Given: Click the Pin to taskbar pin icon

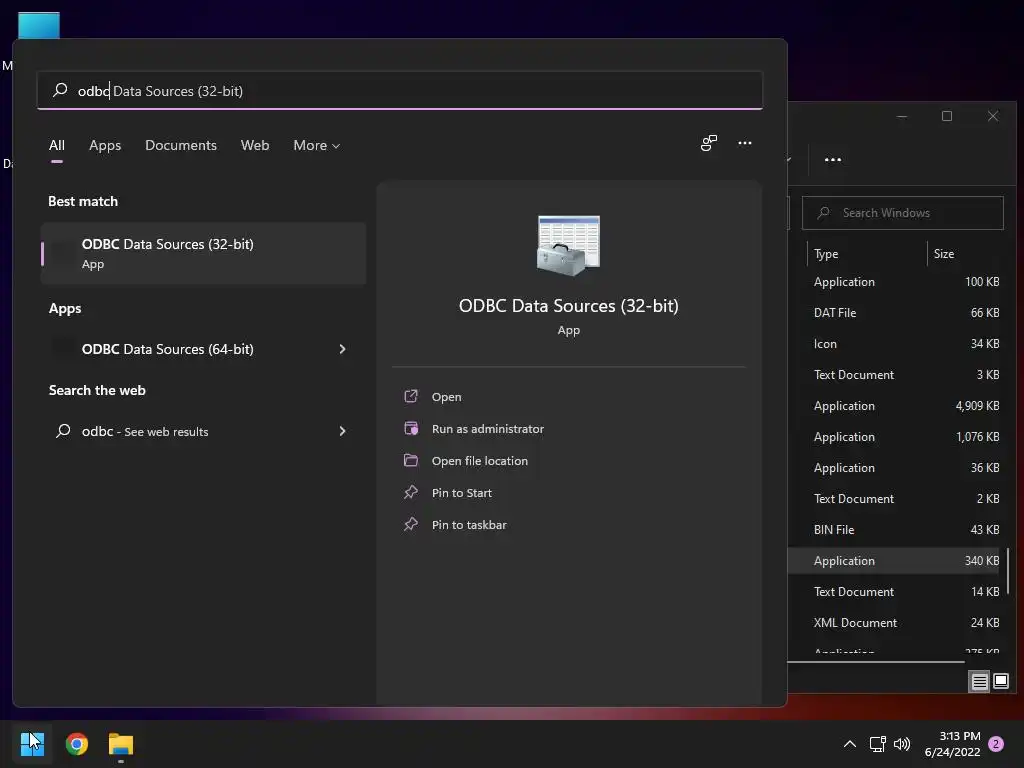Looking at the screenshot, I should point(411,524).
